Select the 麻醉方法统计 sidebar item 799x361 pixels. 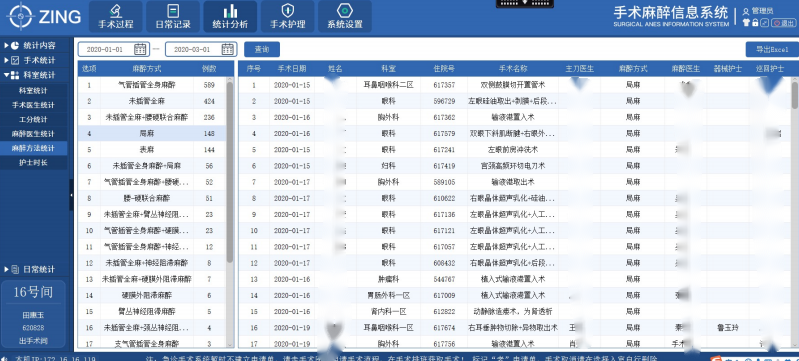(x=34, y=148)
